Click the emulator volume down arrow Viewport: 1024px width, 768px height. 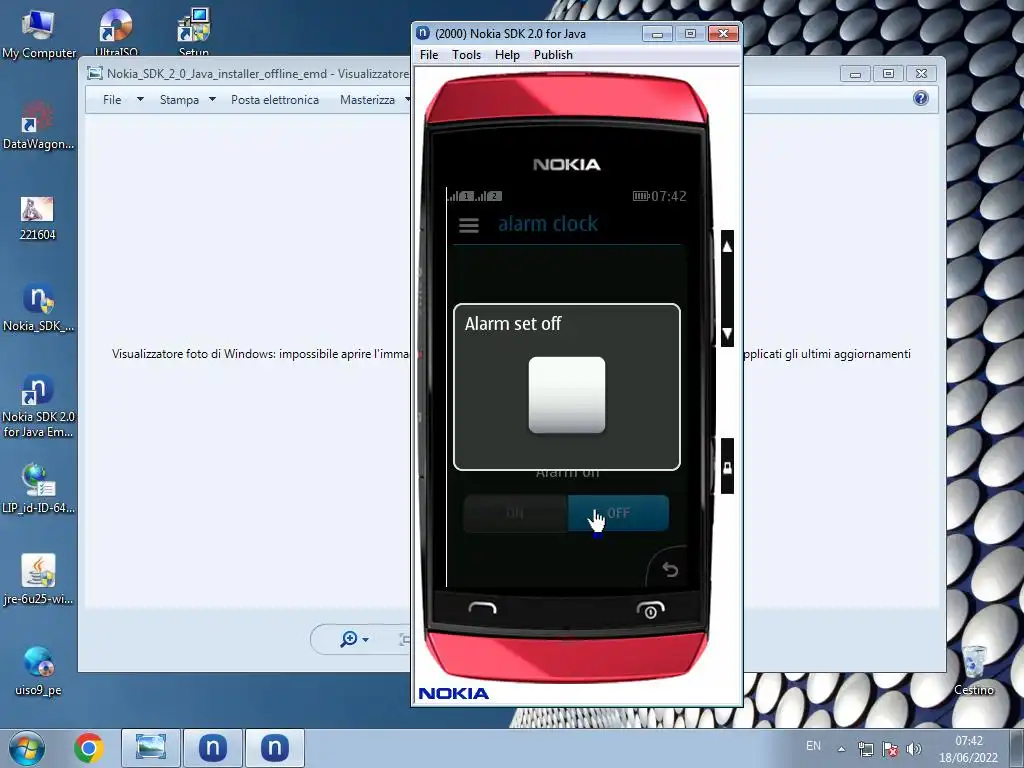click(x=727, y=334)
